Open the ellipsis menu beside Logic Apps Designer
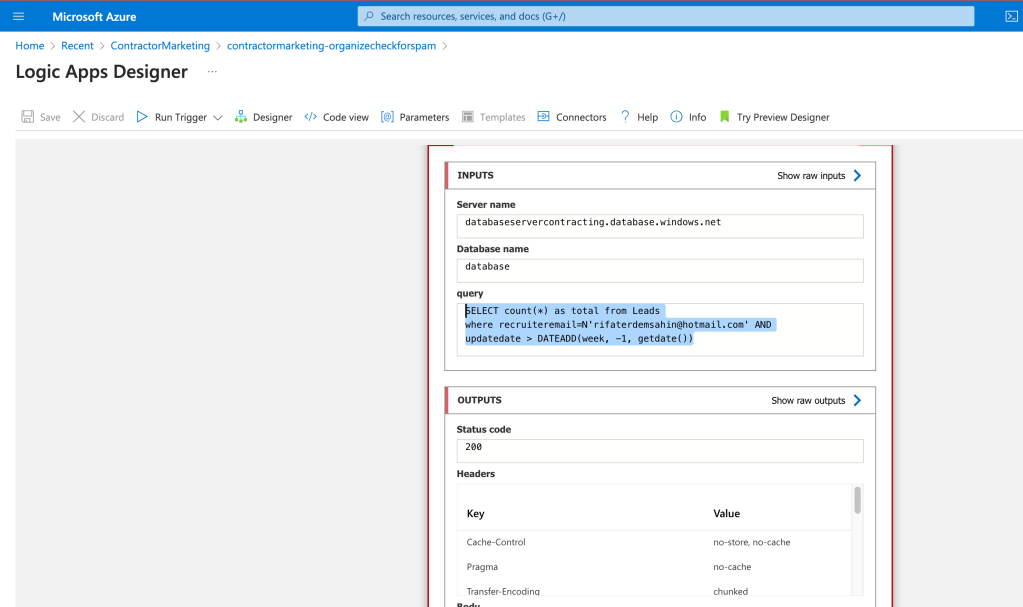 [212, 71]
